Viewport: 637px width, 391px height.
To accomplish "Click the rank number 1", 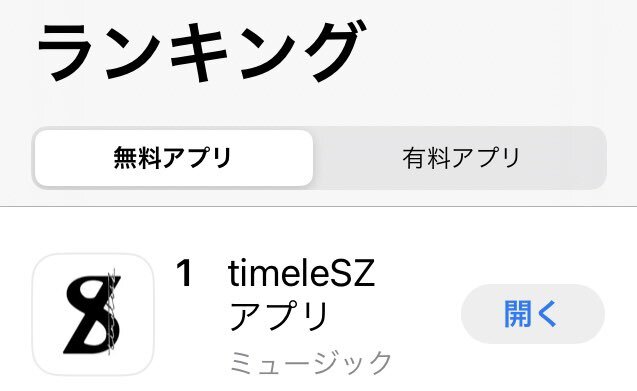I will point(185,273).
